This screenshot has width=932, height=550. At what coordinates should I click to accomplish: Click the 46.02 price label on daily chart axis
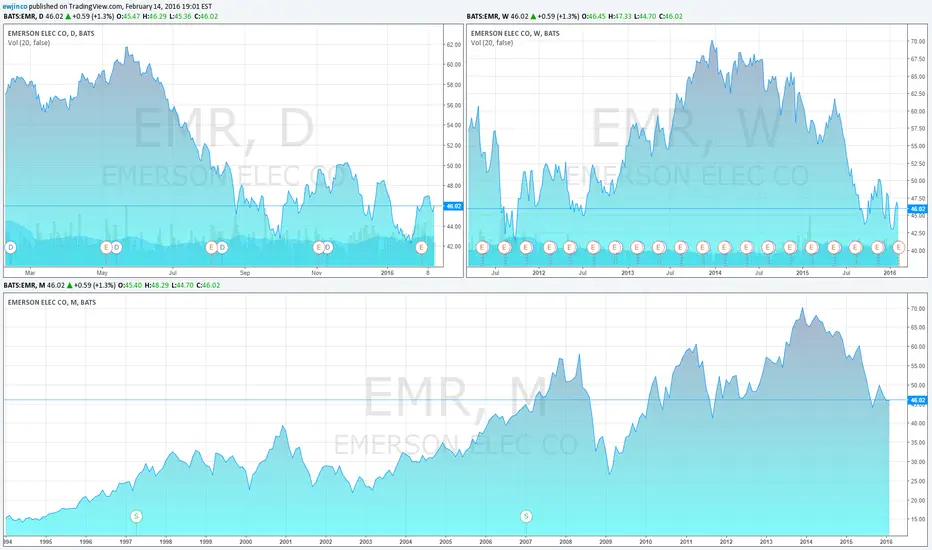click(453, 206)
